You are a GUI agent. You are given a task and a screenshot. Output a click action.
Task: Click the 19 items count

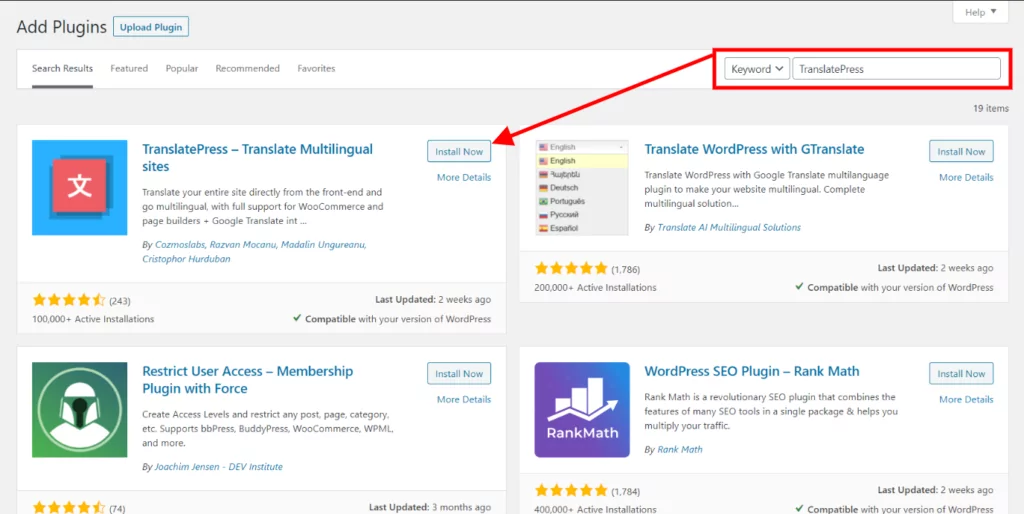tap(991, 108)
